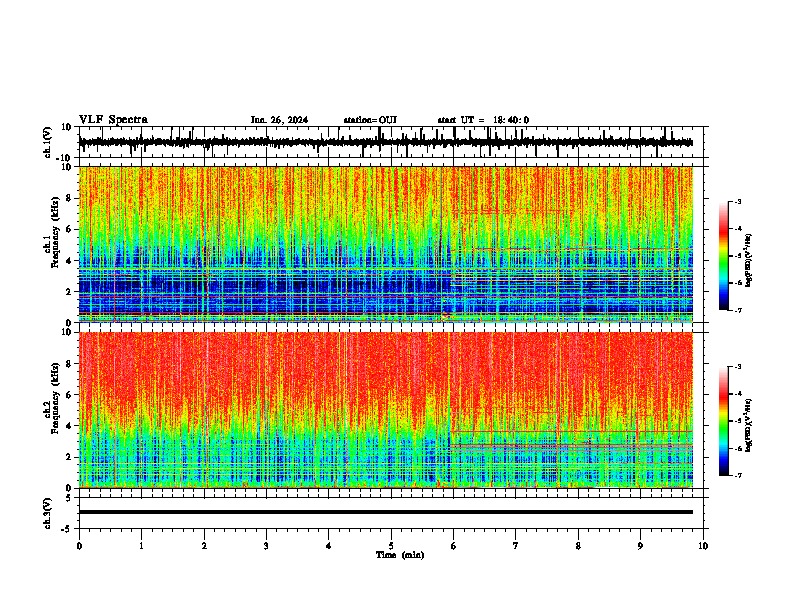This screenshot has height=612, width=792.
Task: Click the "-3" label on ch.2 color bar
Action: pyautogui.click(x=737, y=367)
